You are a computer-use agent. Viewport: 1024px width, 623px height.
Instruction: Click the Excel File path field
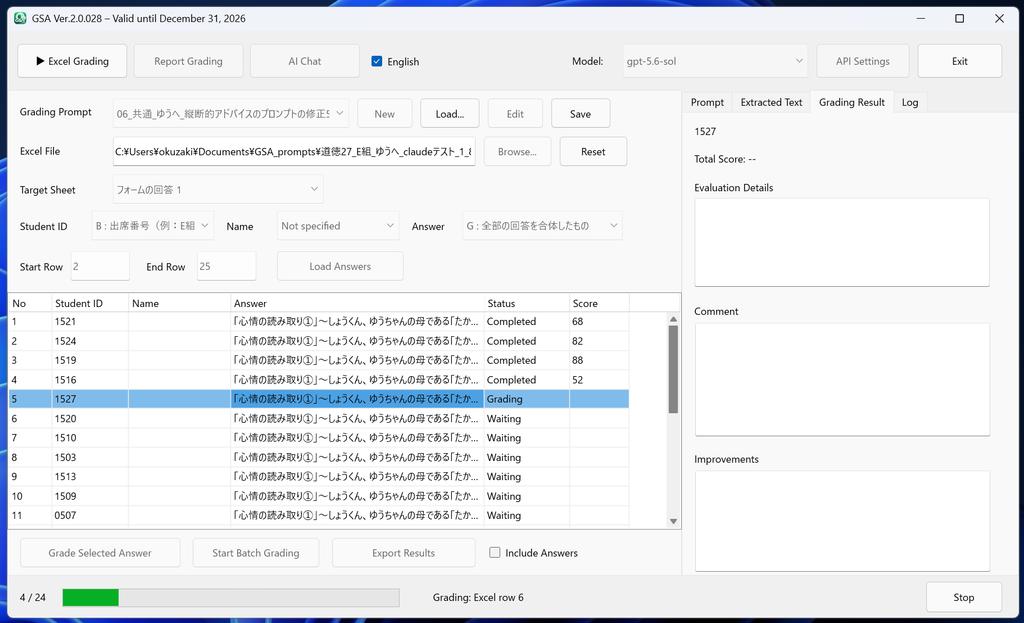pos(294,152)
